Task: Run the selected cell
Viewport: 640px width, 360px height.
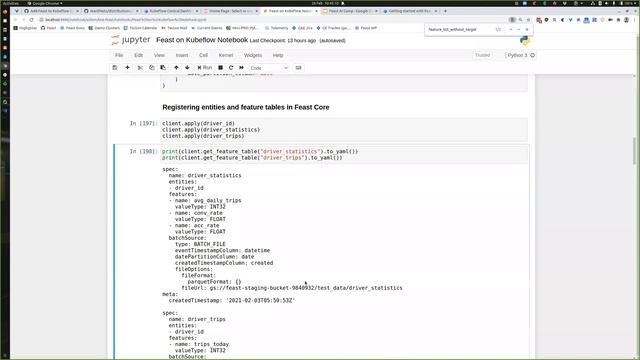Action: tap(204, 68)
